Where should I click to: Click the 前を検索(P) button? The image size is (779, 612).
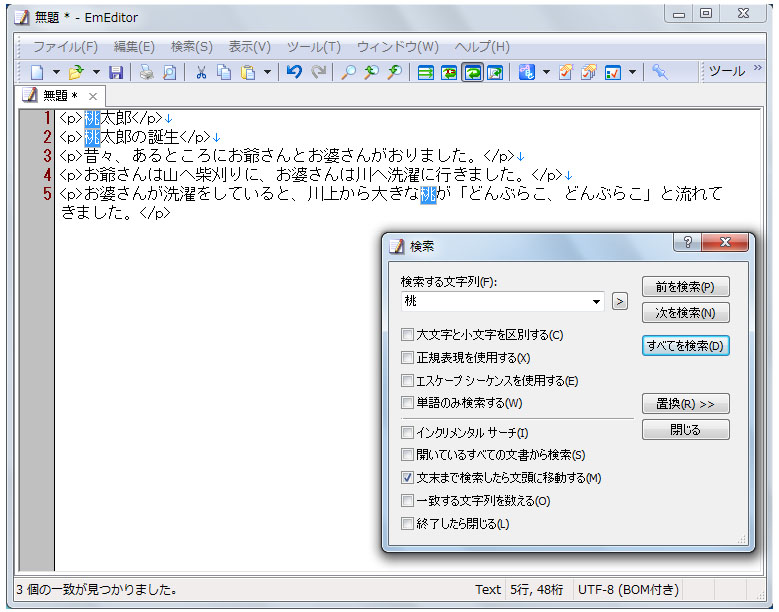685,287
